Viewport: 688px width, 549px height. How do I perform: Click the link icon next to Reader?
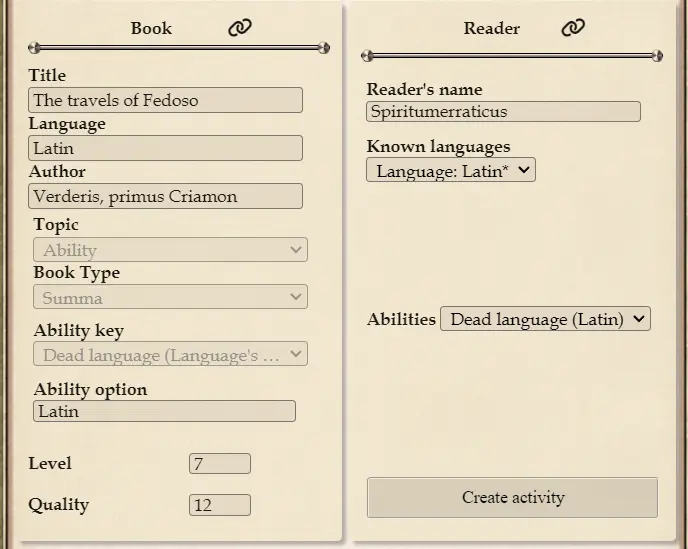coord(573,28)
